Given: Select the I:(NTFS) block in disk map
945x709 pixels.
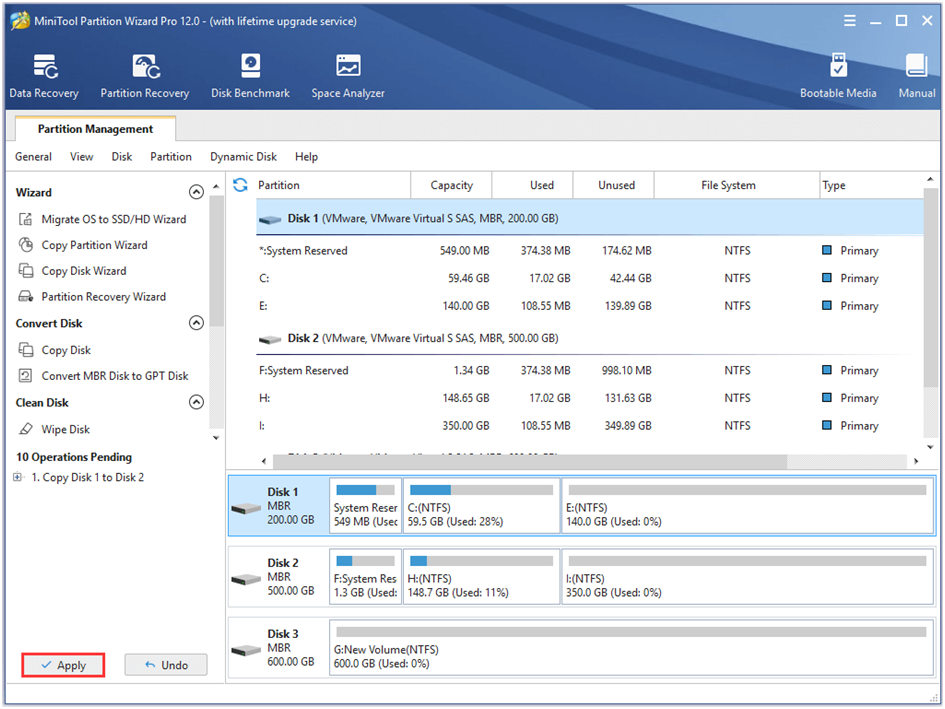Looking at the screenshot, I should [x=747, y=576].
